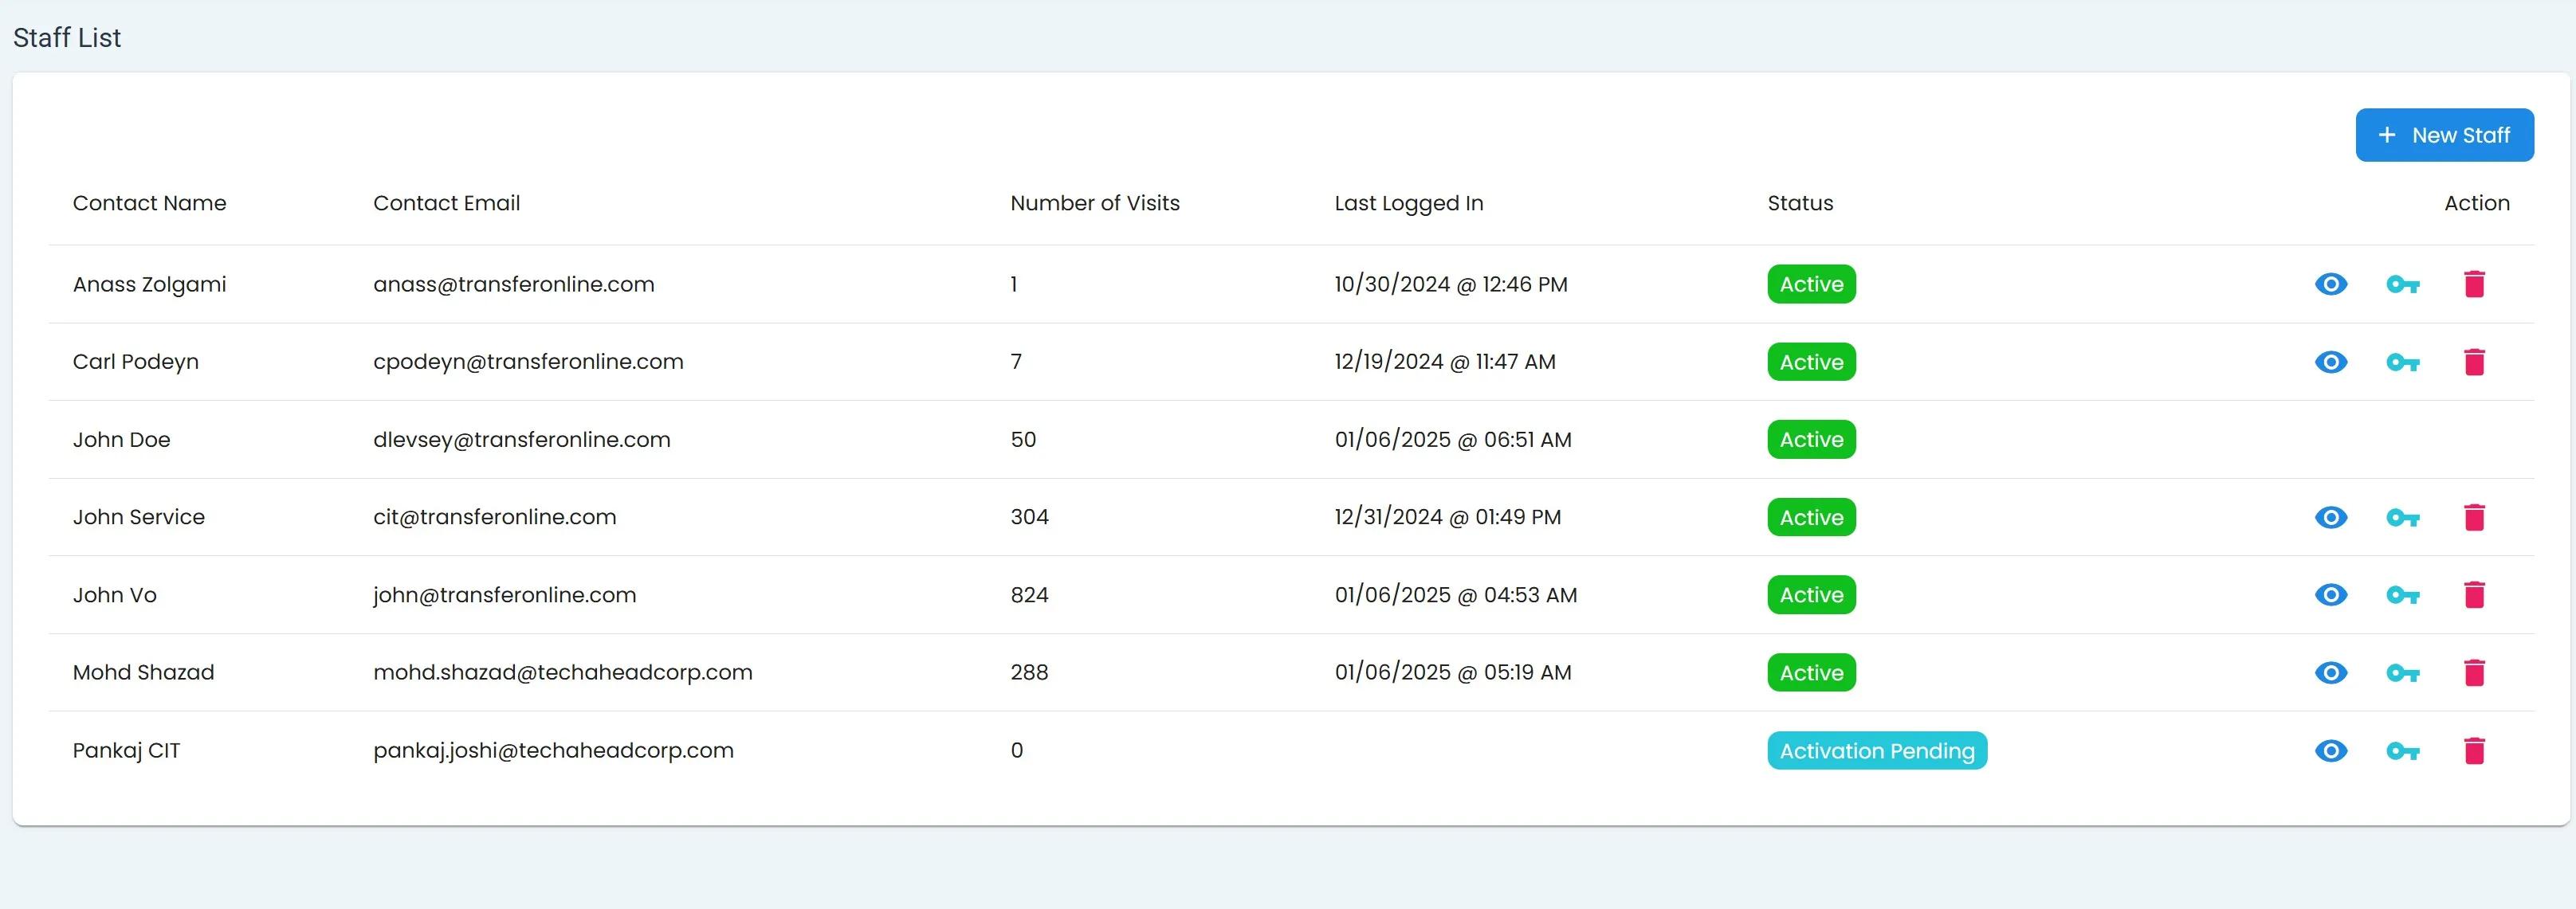Delete John Vo staff member
The image size is (2576, 909).
tap(2474, 595)
